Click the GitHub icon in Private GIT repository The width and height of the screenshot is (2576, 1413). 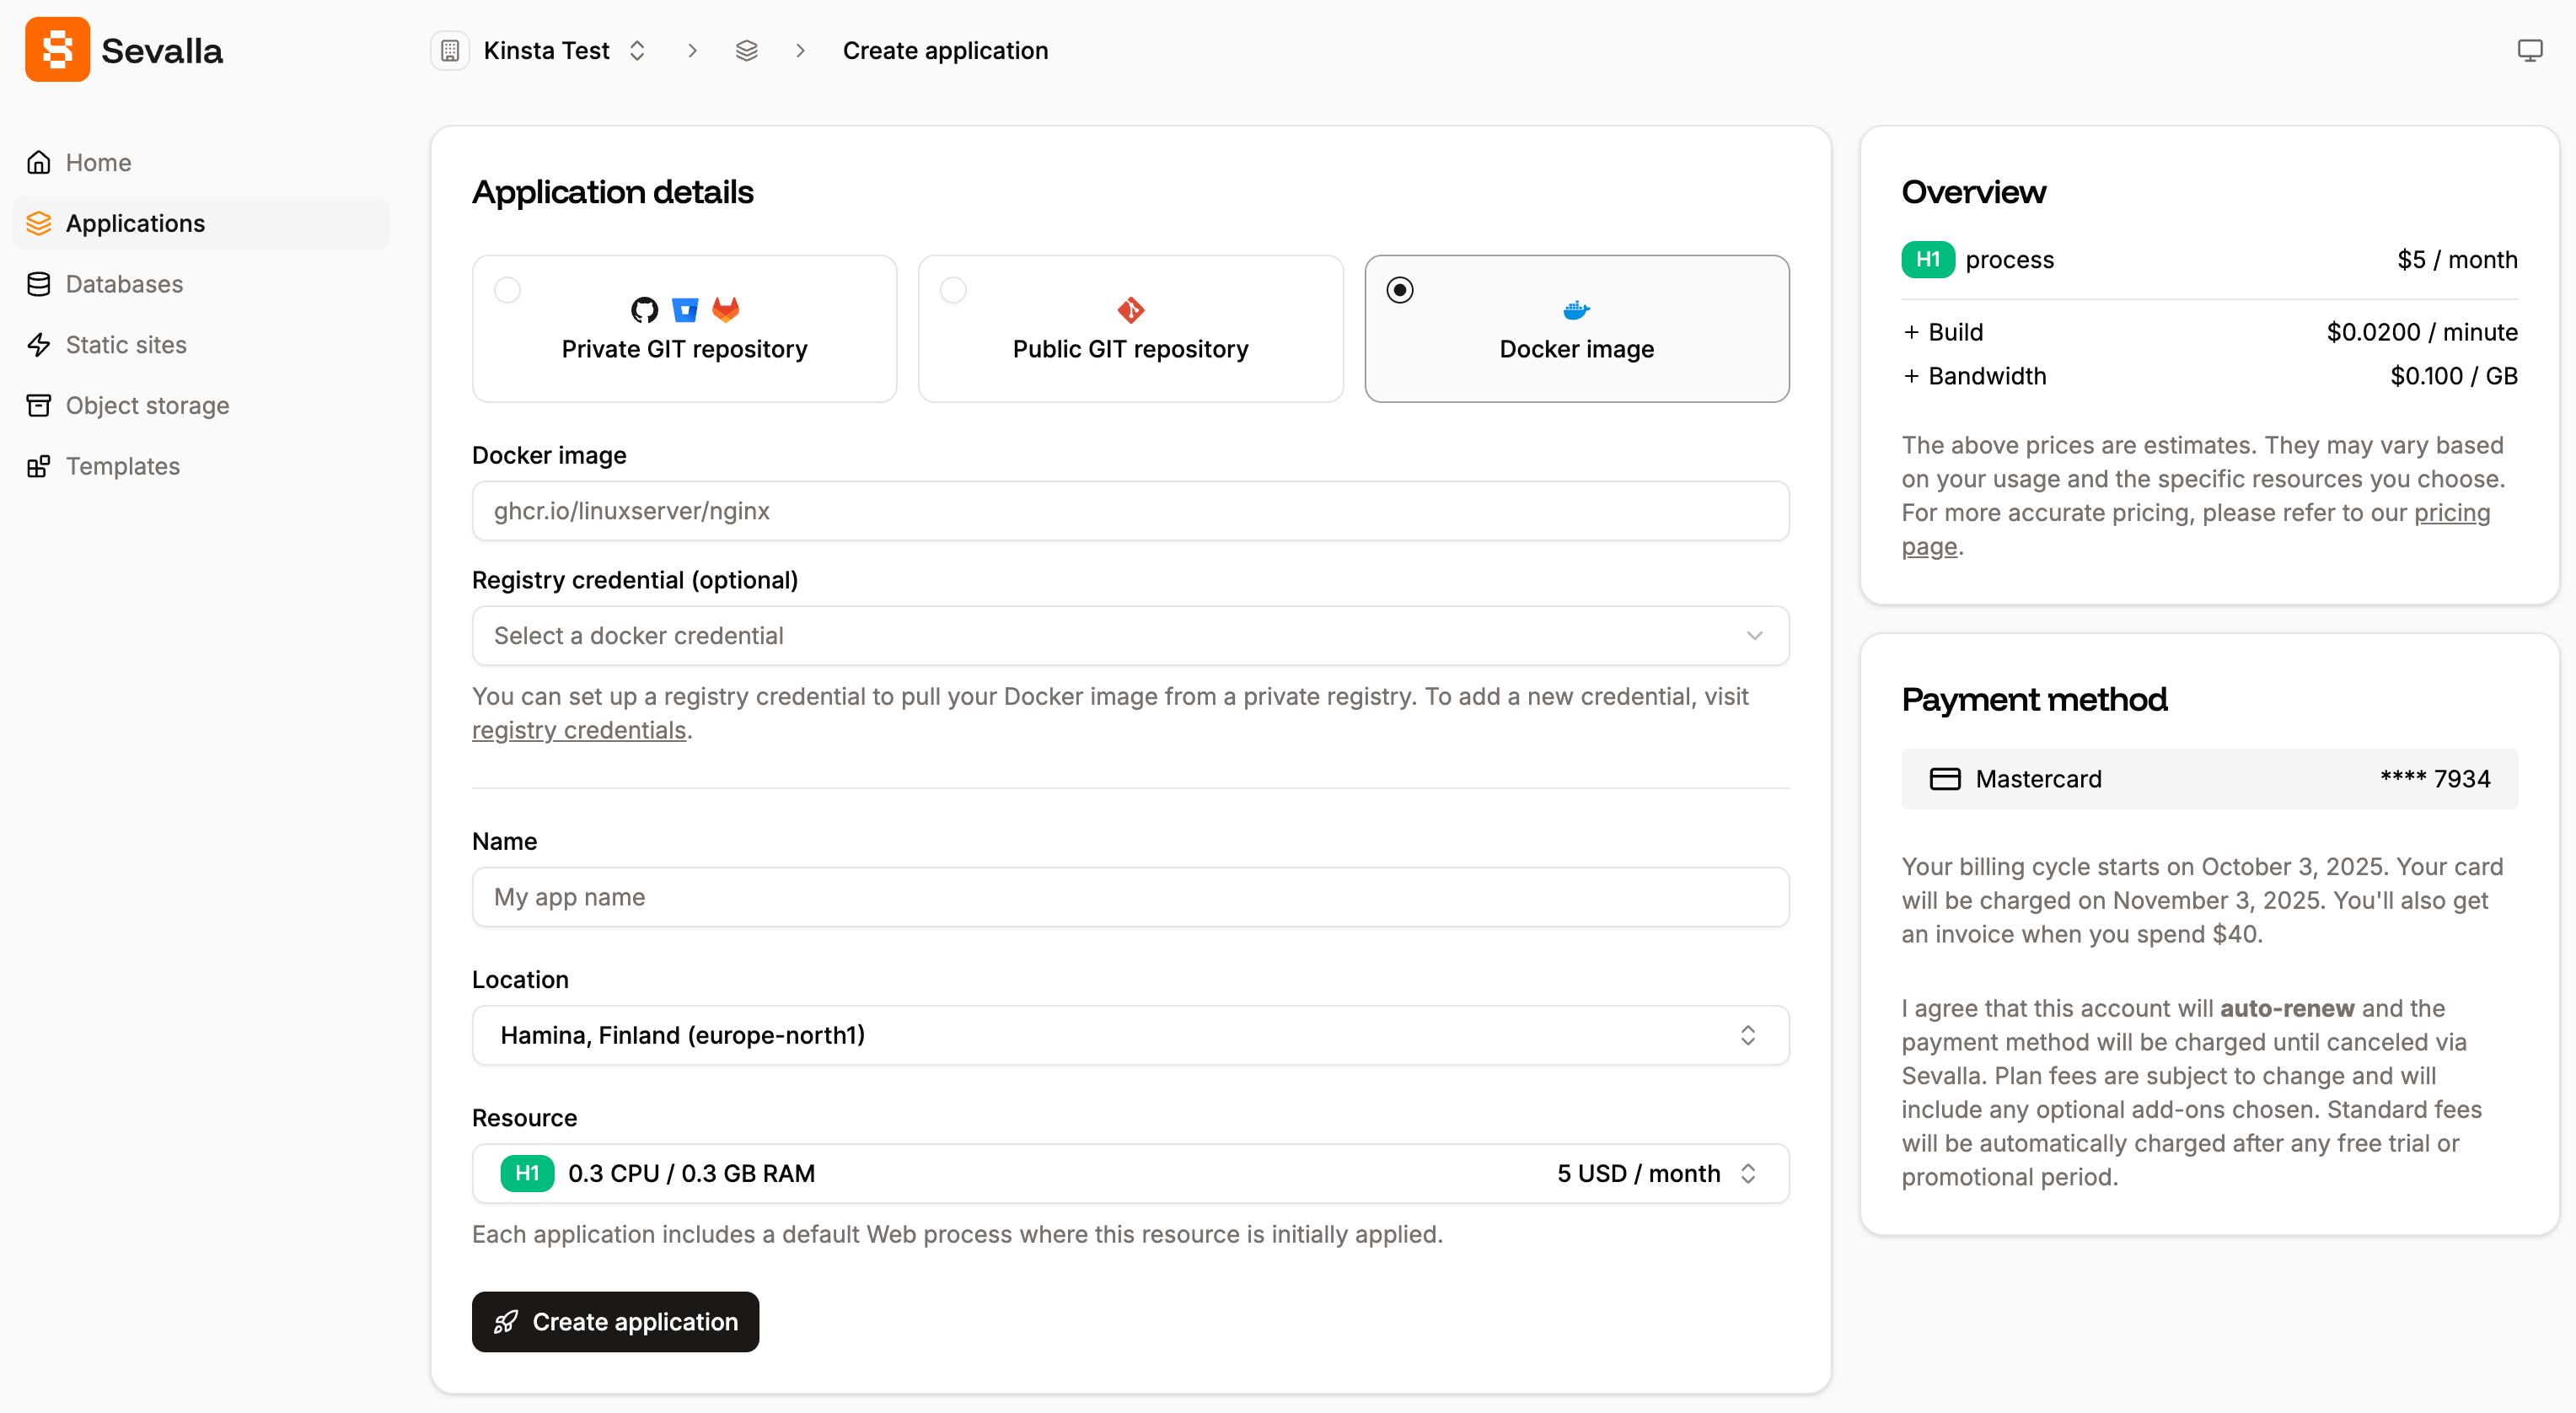click(643, 309)
